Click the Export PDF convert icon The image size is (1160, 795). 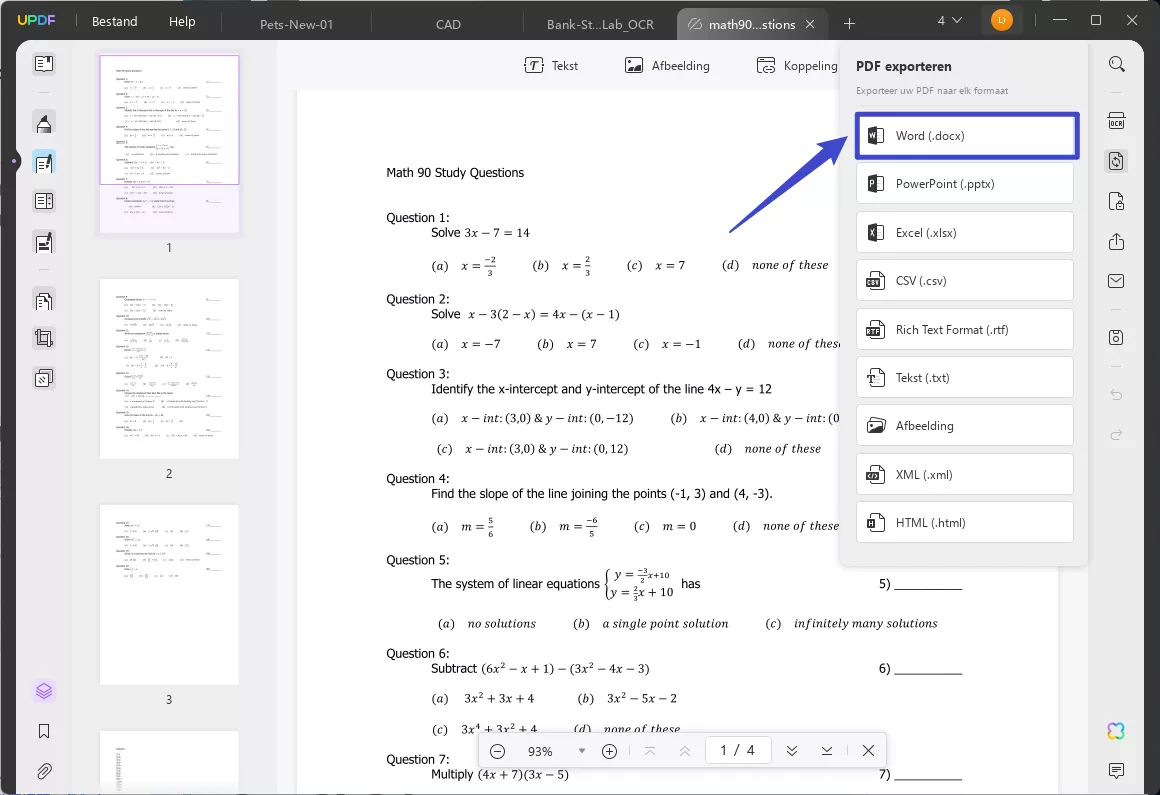(x=1116, y=161)
